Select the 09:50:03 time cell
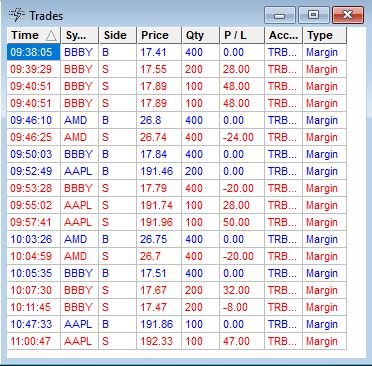 click(34, 154)
